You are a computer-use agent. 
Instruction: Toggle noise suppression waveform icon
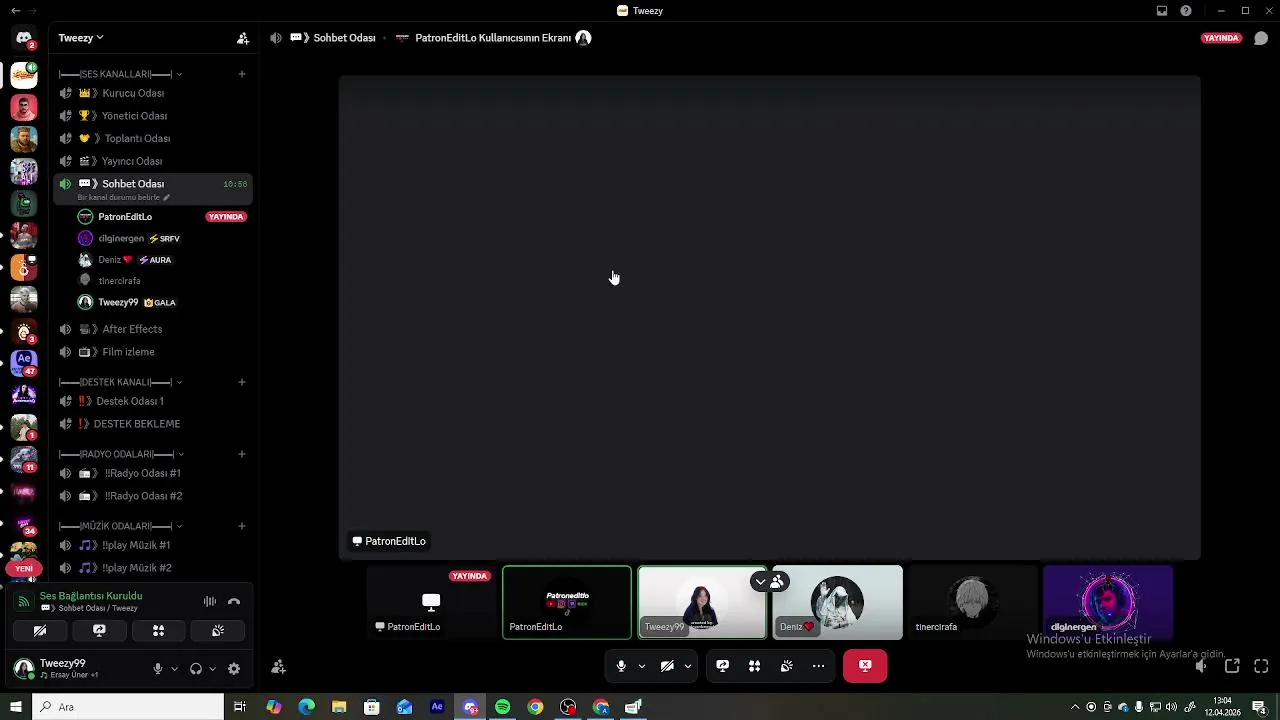point(210,601)
